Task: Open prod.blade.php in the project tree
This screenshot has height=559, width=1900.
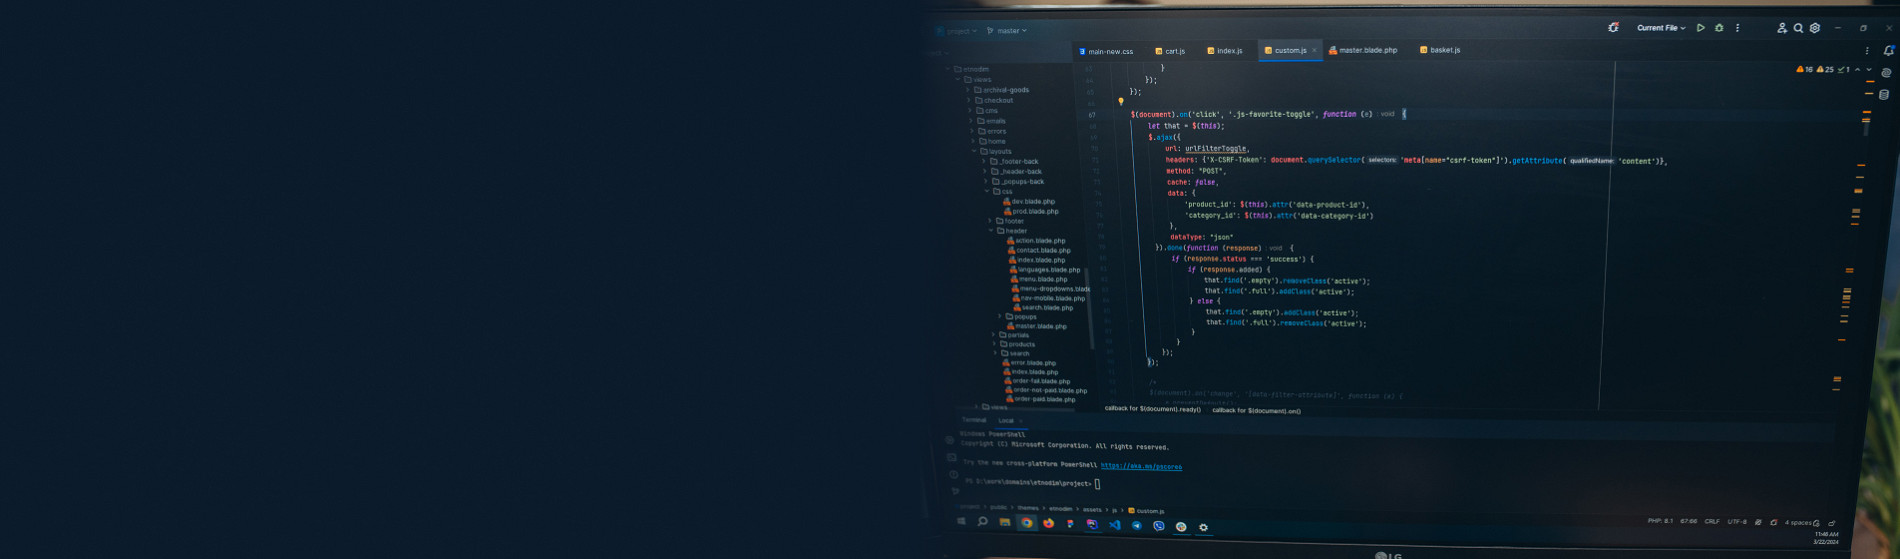Action: [1031, 211]
